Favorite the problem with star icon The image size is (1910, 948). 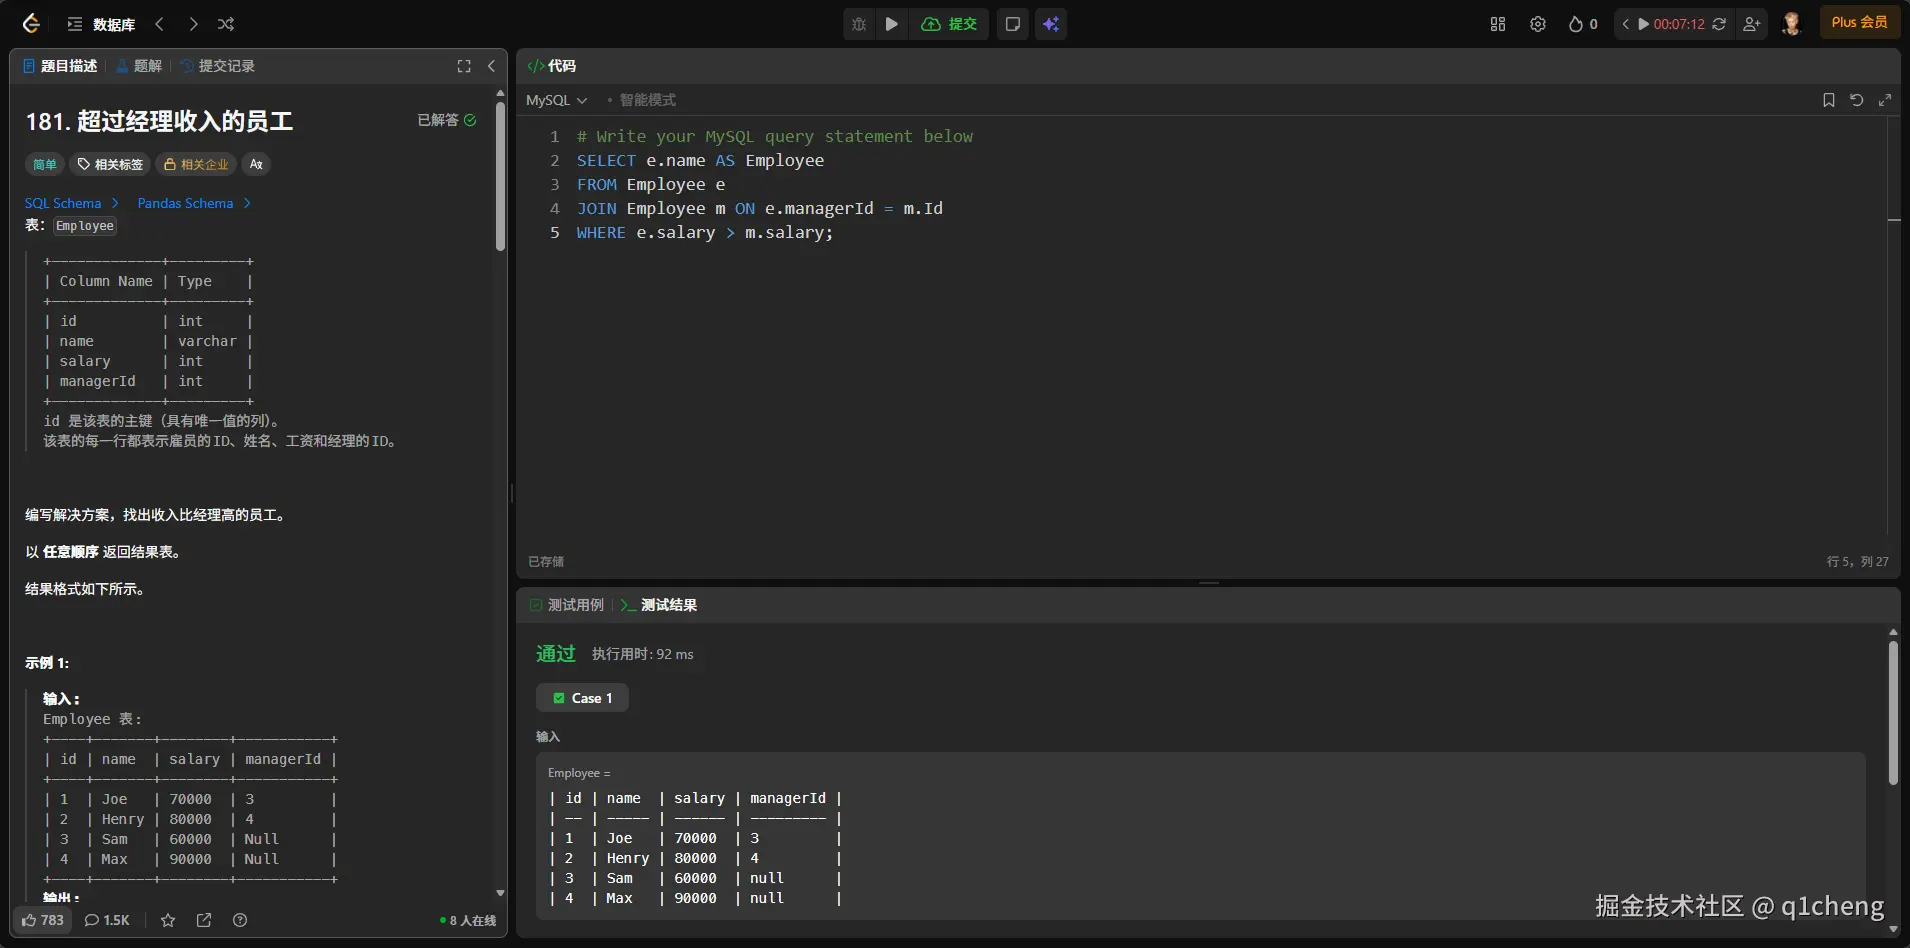pyautogui.click(x=168, y=920)
